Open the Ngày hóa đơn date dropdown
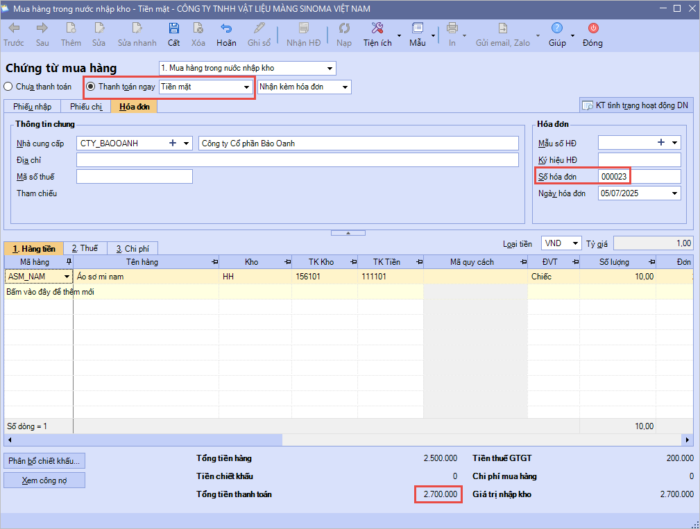Screen dimensions: 700x529 pos(675,193)
